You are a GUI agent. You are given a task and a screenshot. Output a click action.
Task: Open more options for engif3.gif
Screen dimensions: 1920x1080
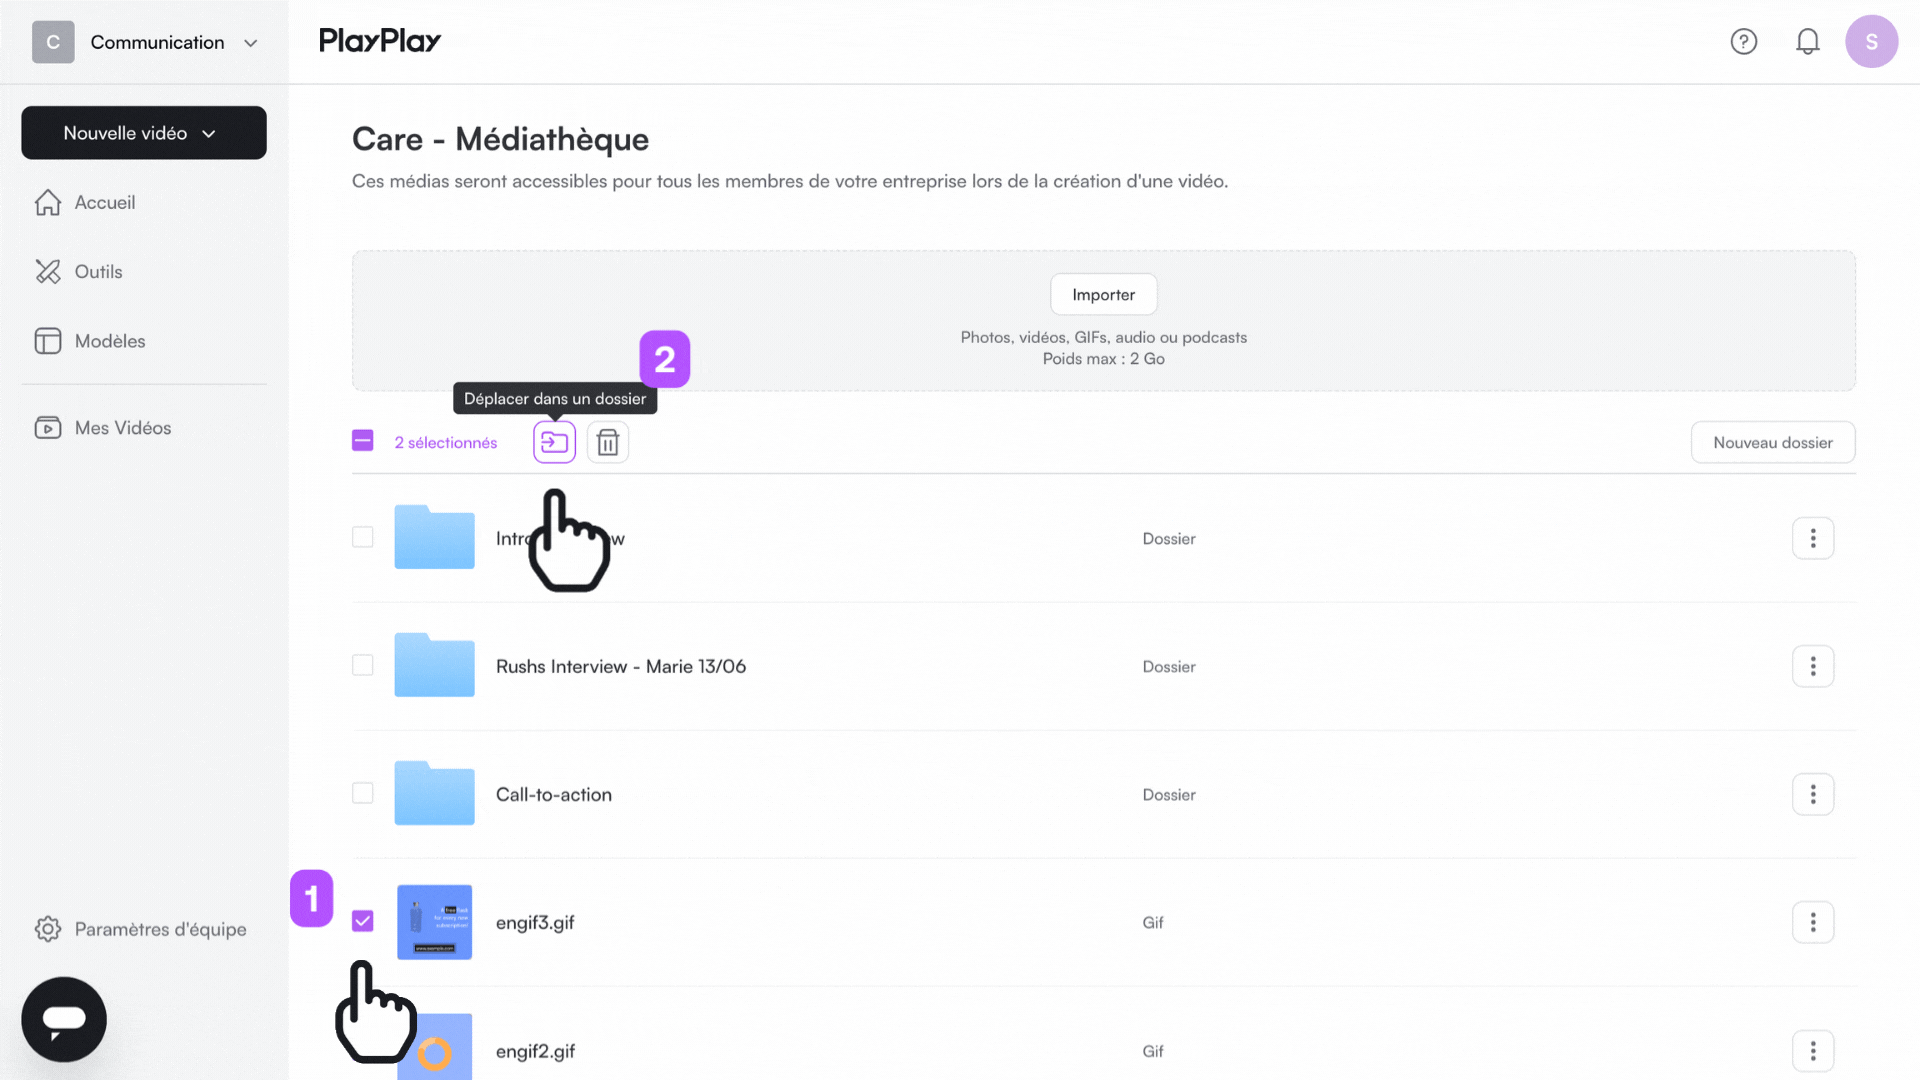click(1813, 922)
